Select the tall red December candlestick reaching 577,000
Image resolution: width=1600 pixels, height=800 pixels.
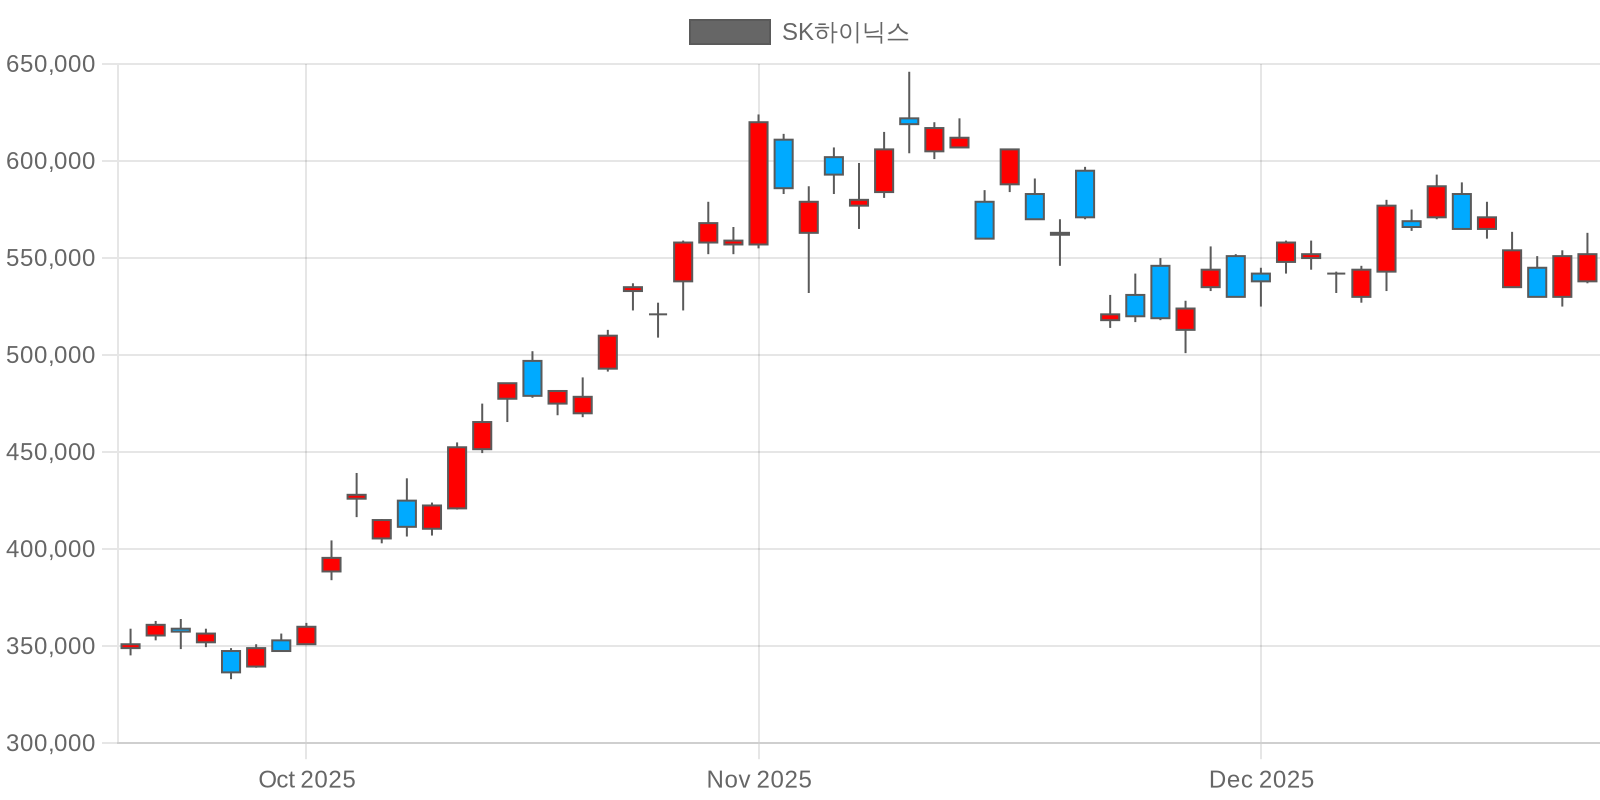(1386, 238)
